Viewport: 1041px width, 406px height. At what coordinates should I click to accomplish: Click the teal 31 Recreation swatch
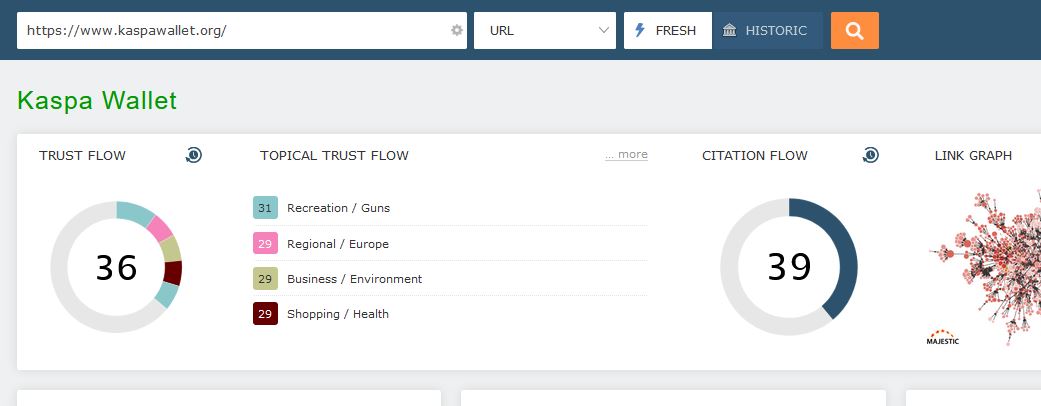pyautogui.click(x=265, y=208)
